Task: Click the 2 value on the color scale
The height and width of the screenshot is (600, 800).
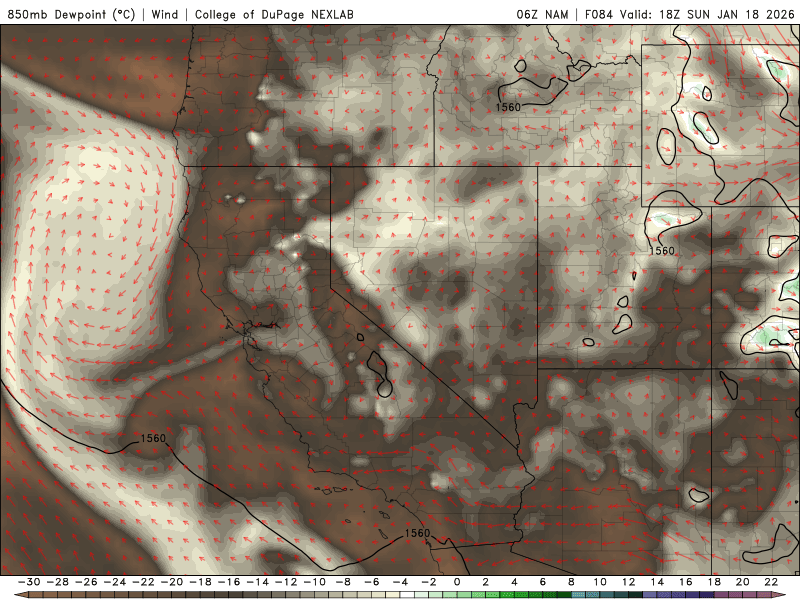Action: pyautogui.click(x=486, y=582)
